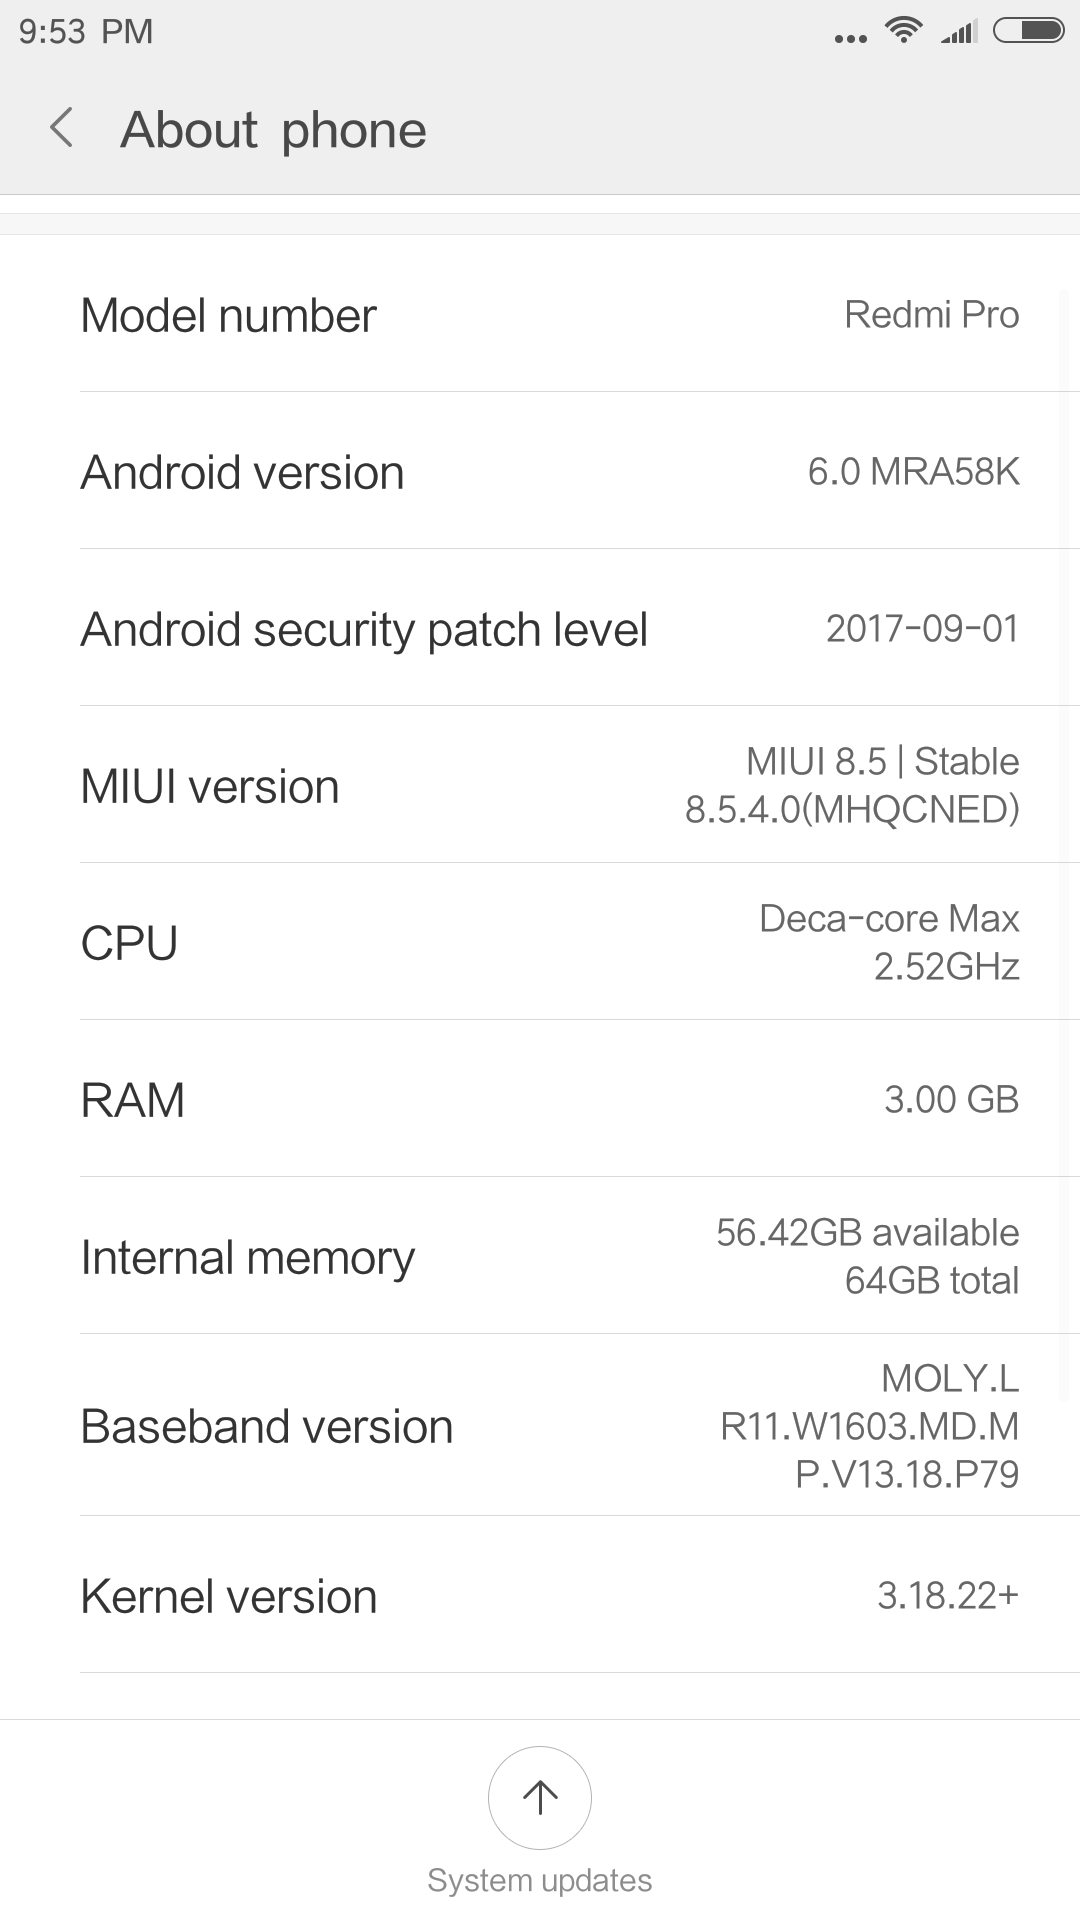Tap the three-dot status bar indicator
Screen dimensions: 1080x1920
(850, 39)
